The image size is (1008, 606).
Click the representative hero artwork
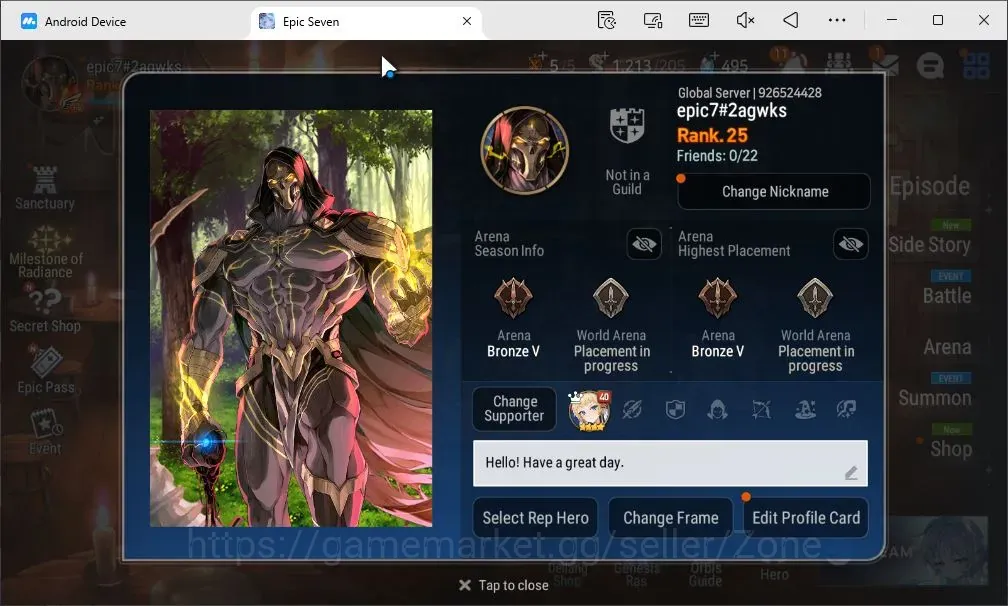tap(291, 319)
